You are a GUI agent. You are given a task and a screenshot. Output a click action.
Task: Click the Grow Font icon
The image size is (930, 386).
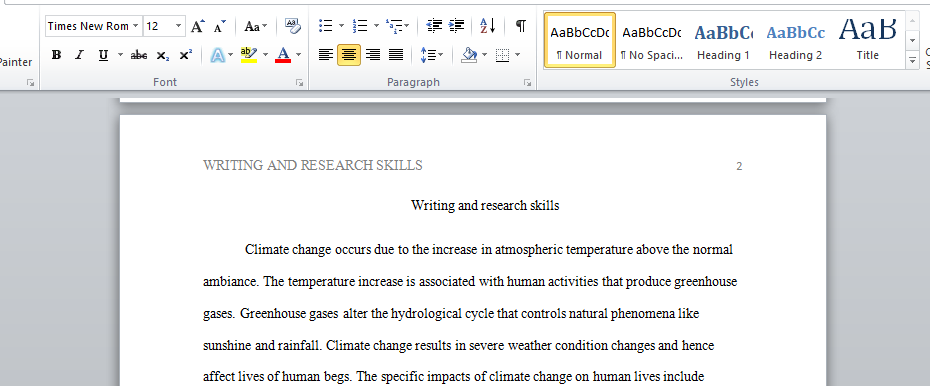198,26
